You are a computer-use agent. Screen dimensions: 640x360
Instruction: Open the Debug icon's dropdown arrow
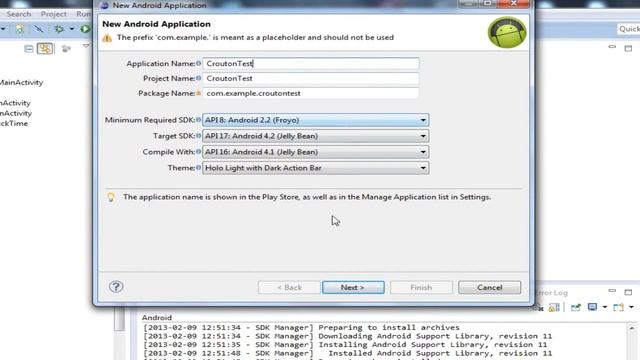tap(71, 29)
